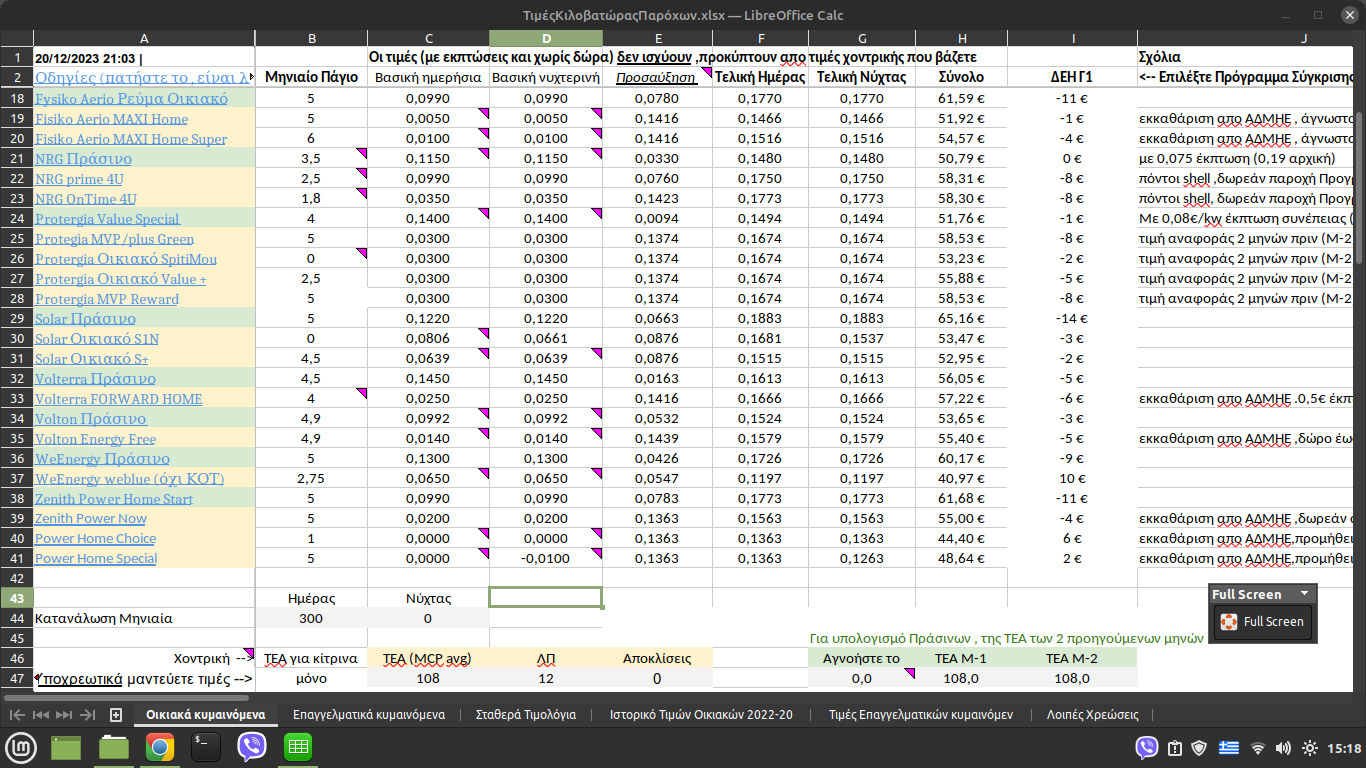1366x768 pixels.
Task: Switch to the Οικιακά κυμαινόμενα sheet tab
Action: click(x=205, y=715)
